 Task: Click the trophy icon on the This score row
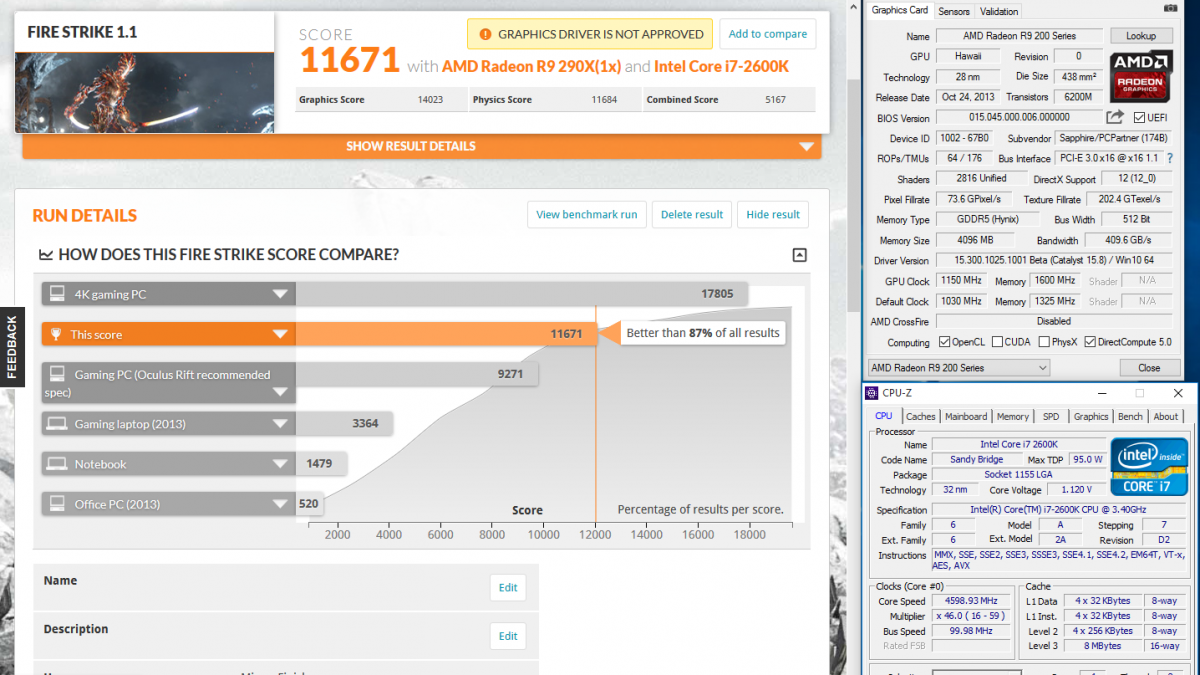click(57, 334)
